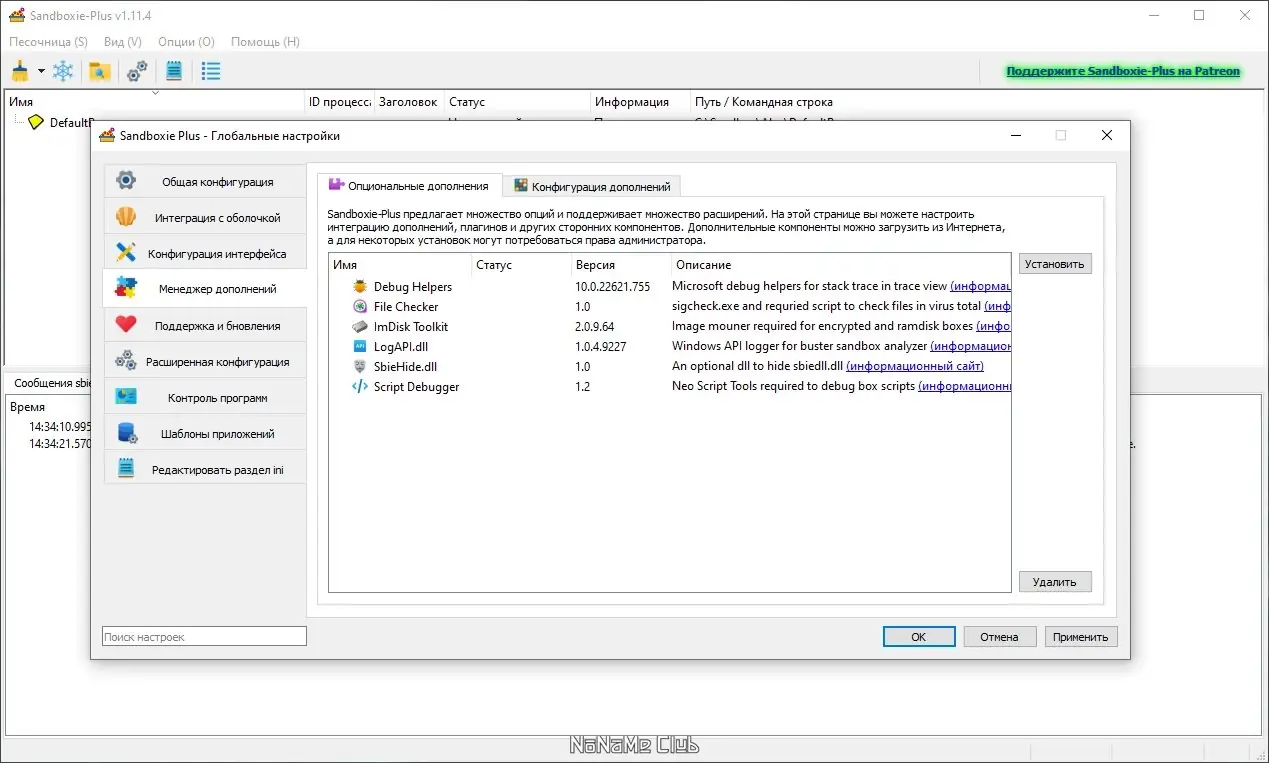1269x763 pixels.
Task: Click the Контроль программ sidebar icon
Action: tap(126, 397)
